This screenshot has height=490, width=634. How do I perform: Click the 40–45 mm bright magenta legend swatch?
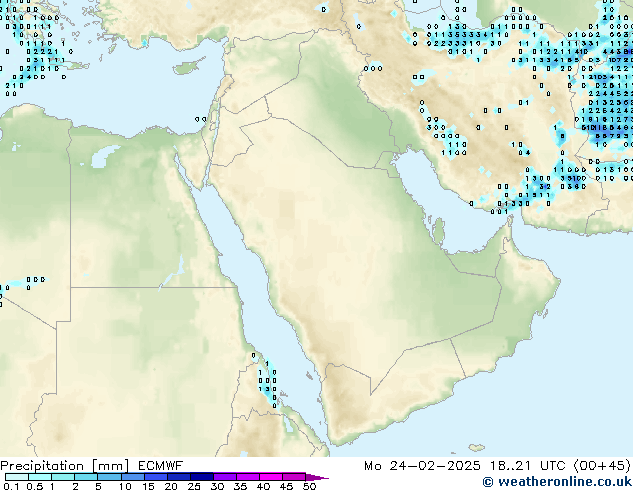pyautogui.click(x=271, y=477)
